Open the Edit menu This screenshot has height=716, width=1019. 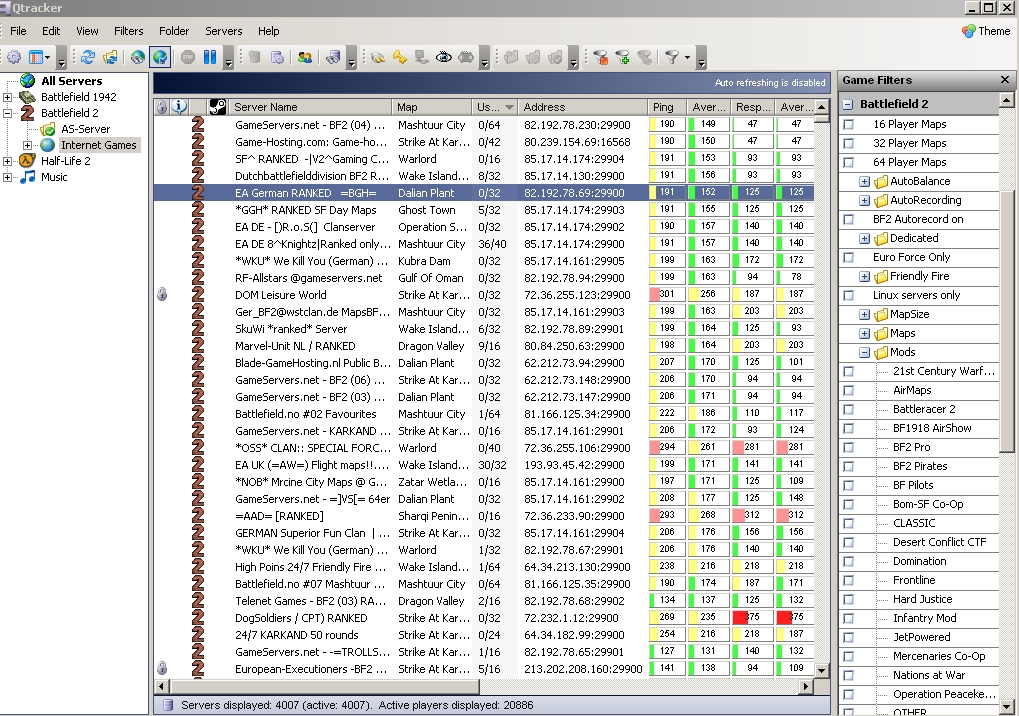coord(51,31)
